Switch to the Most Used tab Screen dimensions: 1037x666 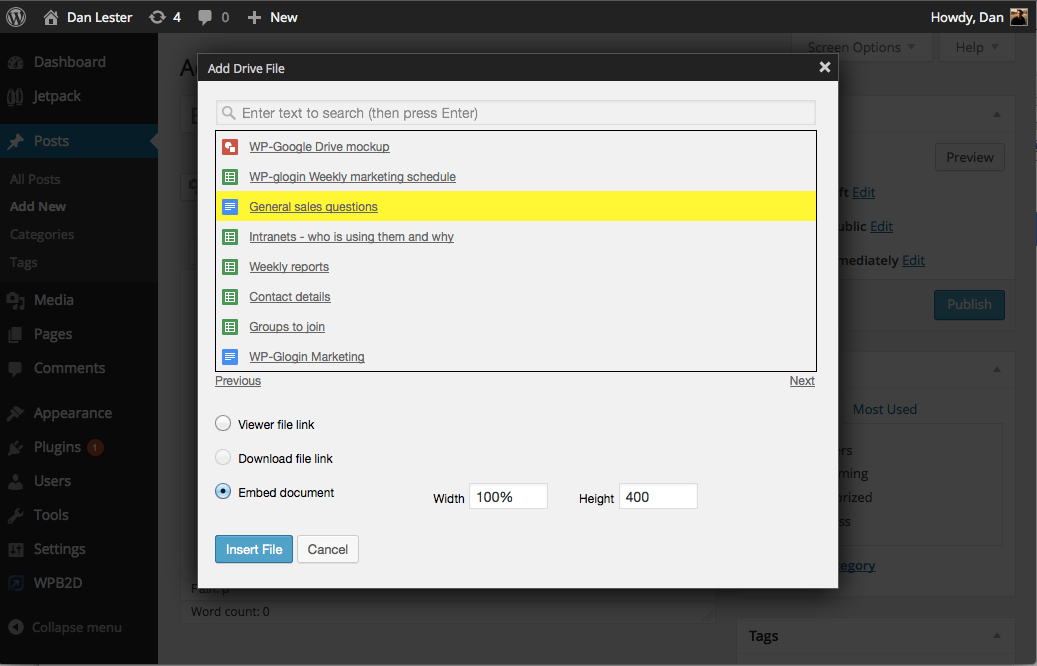pos(884,408)
